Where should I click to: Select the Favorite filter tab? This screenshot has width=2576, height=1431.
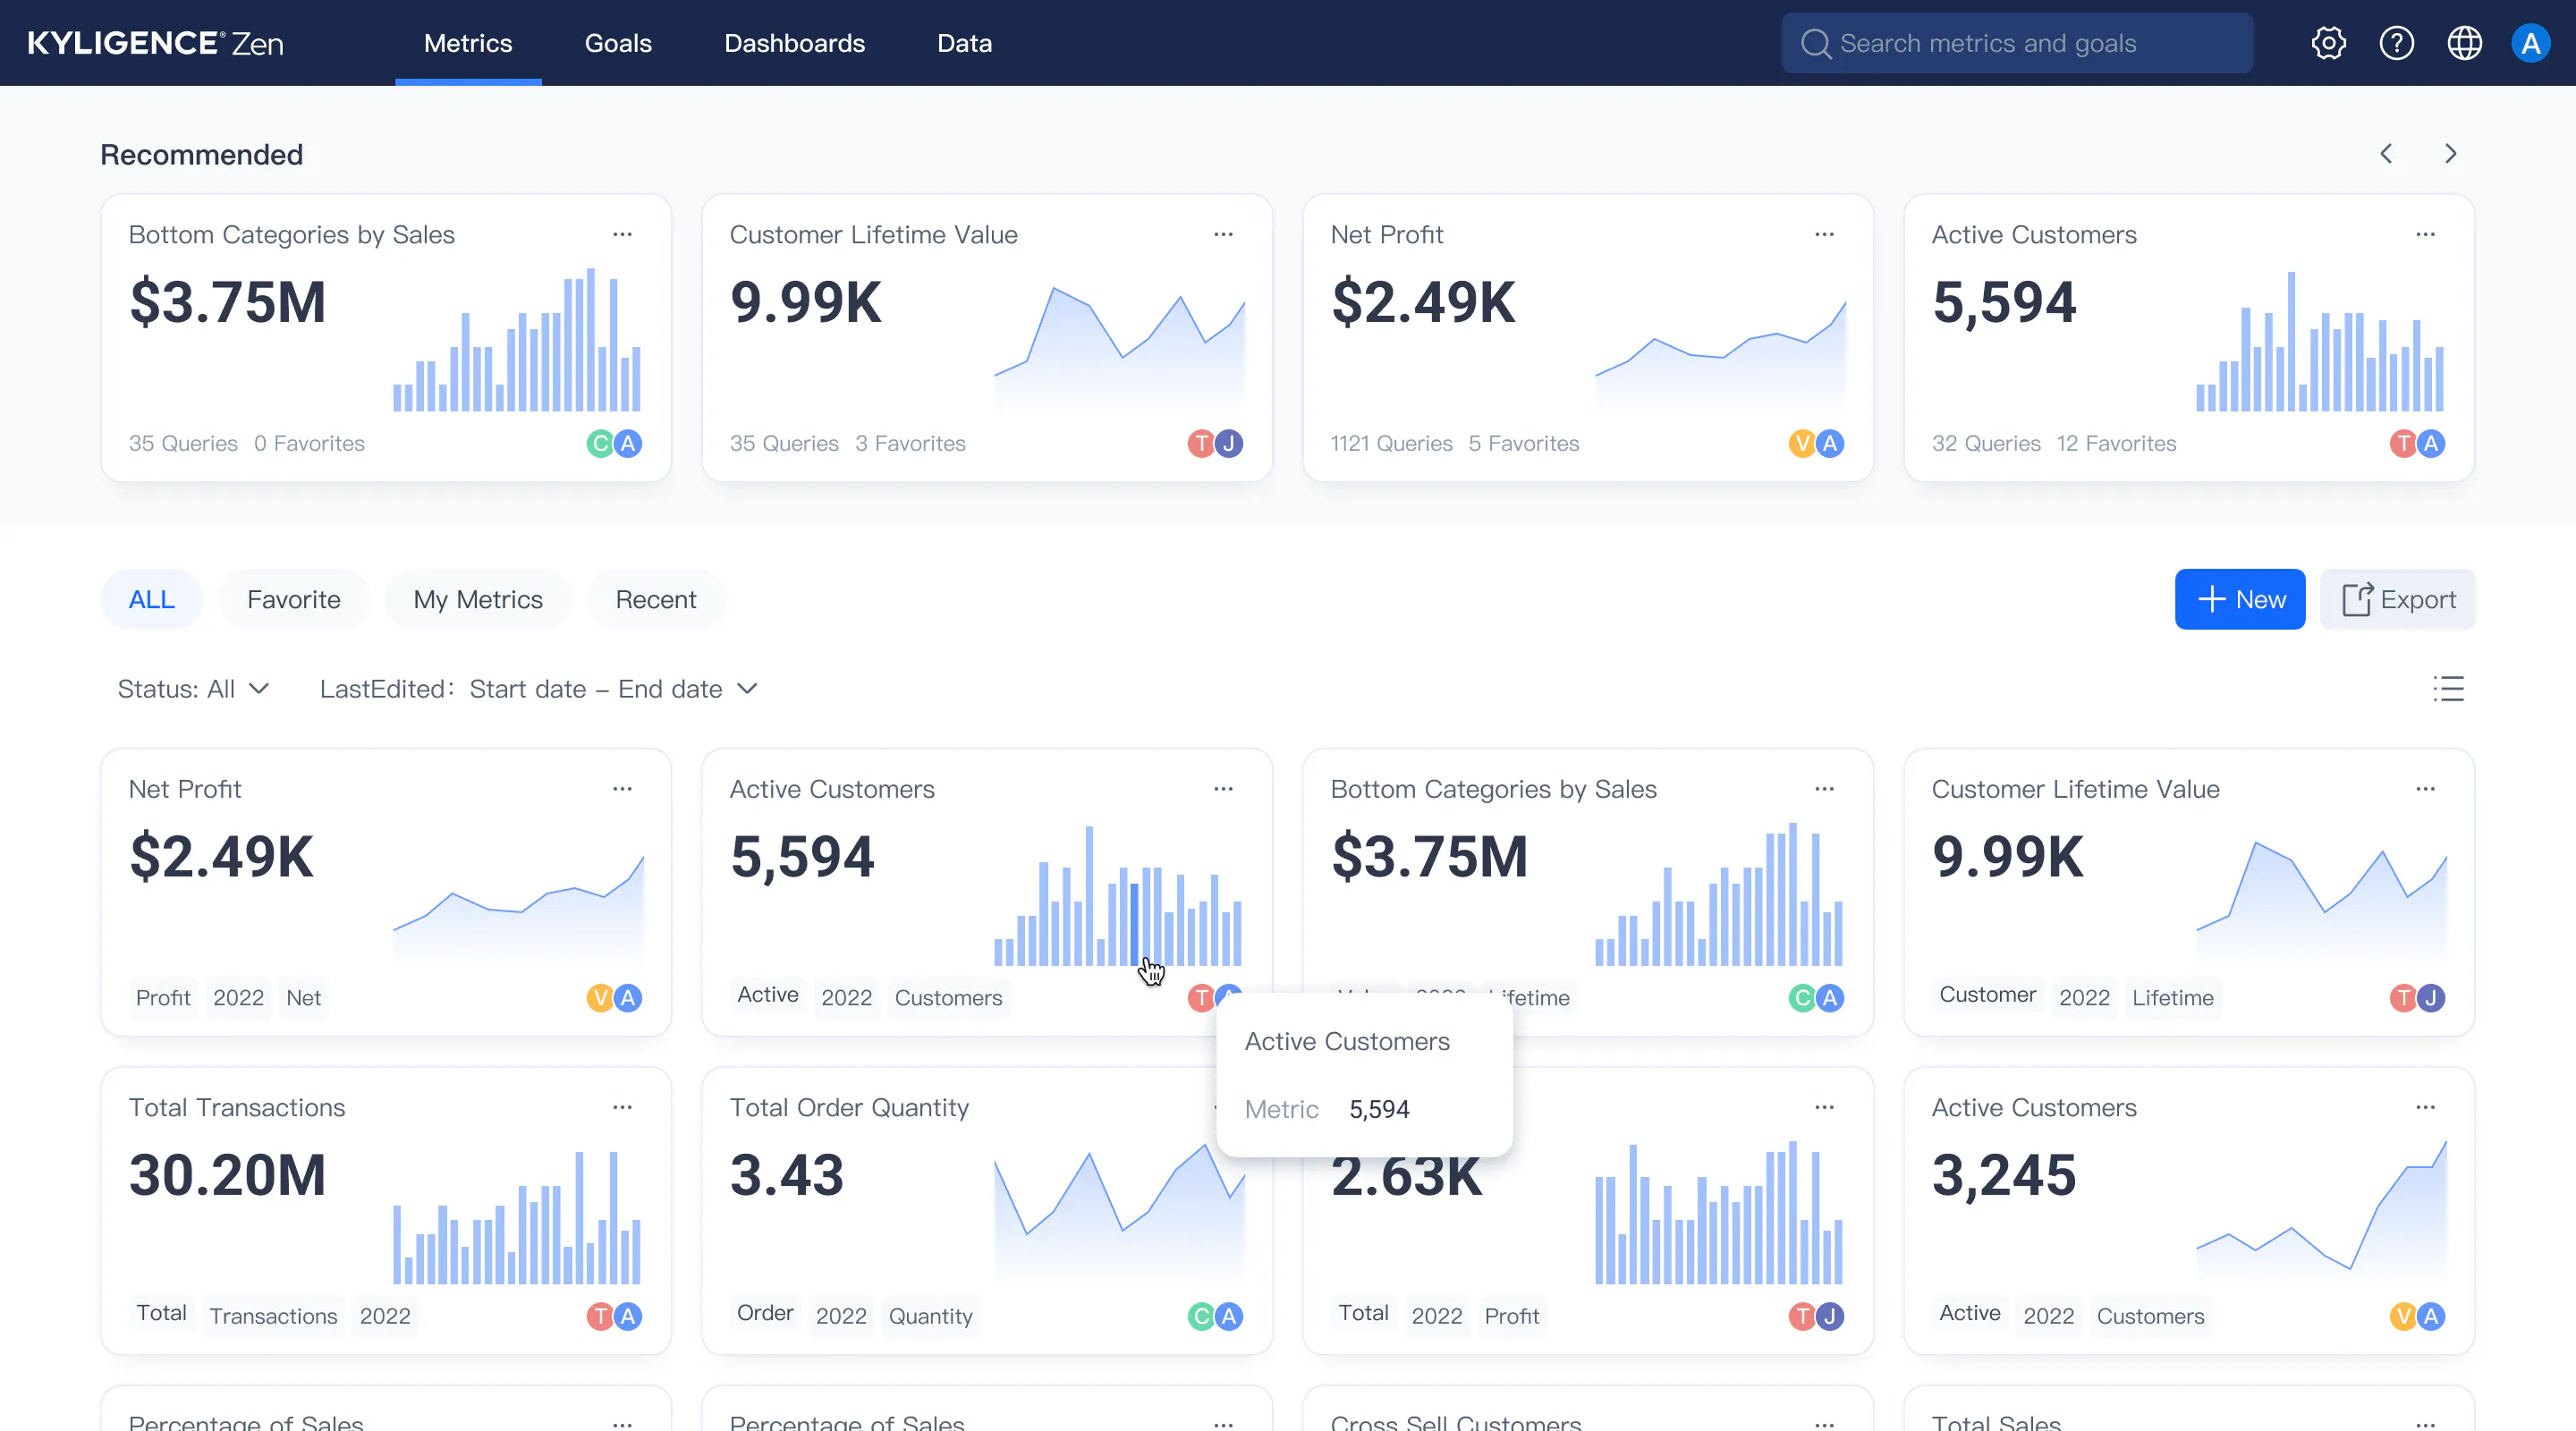click(x=294, y=599)
